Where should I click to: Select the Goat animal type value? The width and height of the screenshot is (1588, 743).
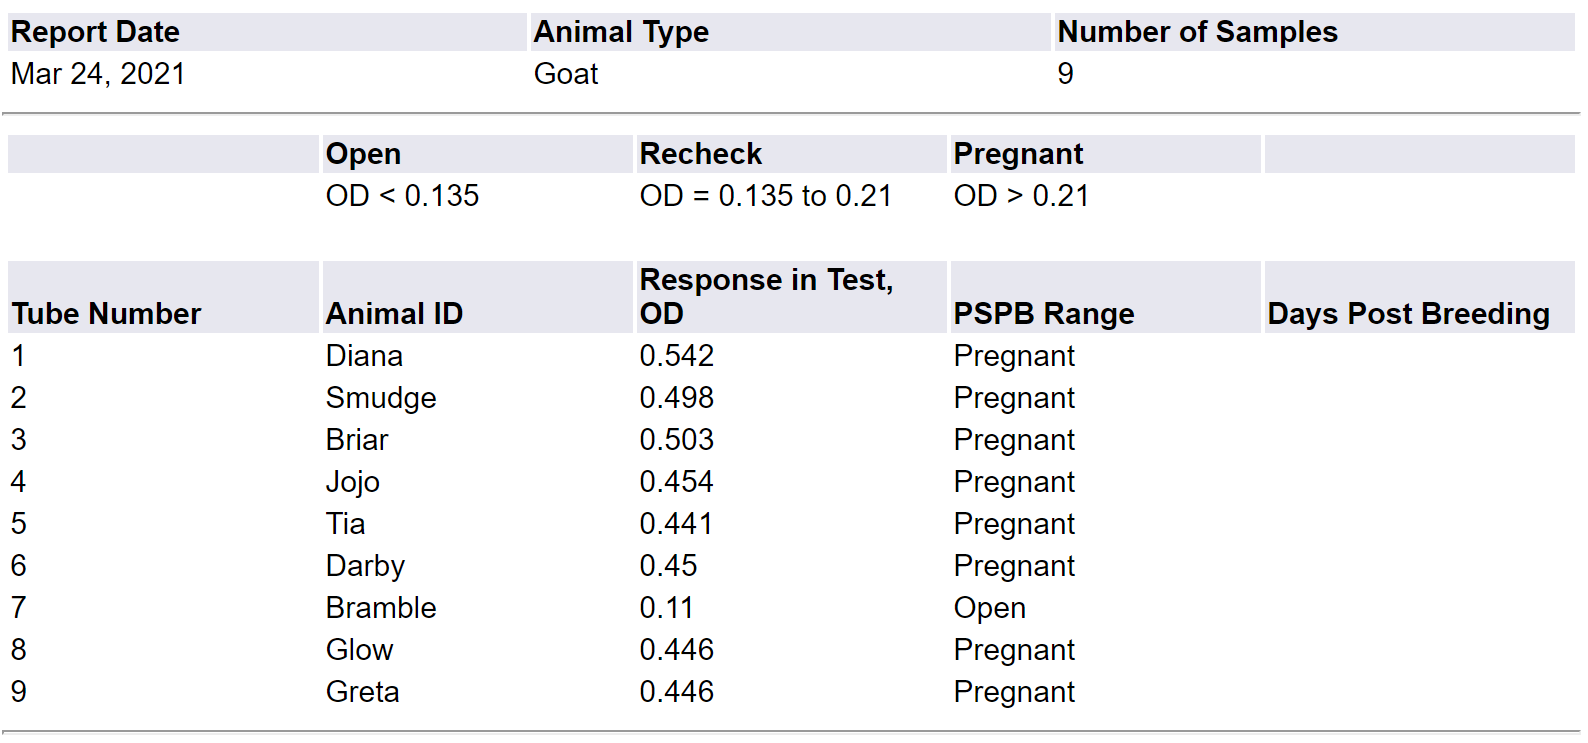point(566,74)
